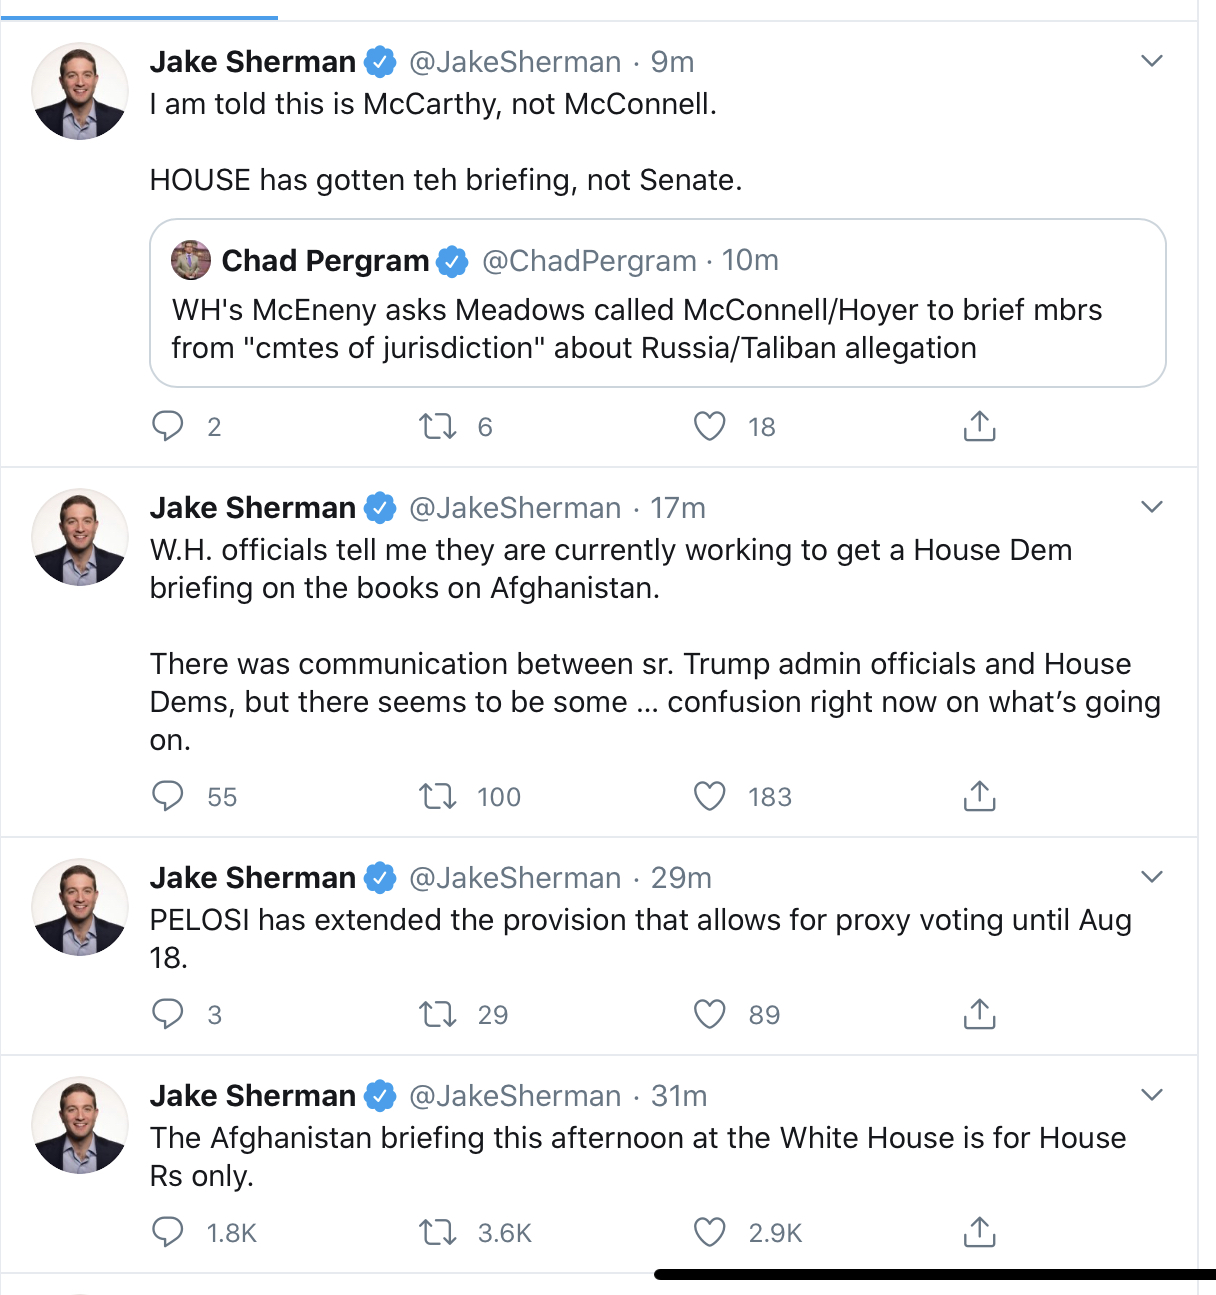Viewport: 1216px width, 1295px height.
Task: Click Jake Sherman's avatar on the 9m tweet
Action: pos(80,91)
